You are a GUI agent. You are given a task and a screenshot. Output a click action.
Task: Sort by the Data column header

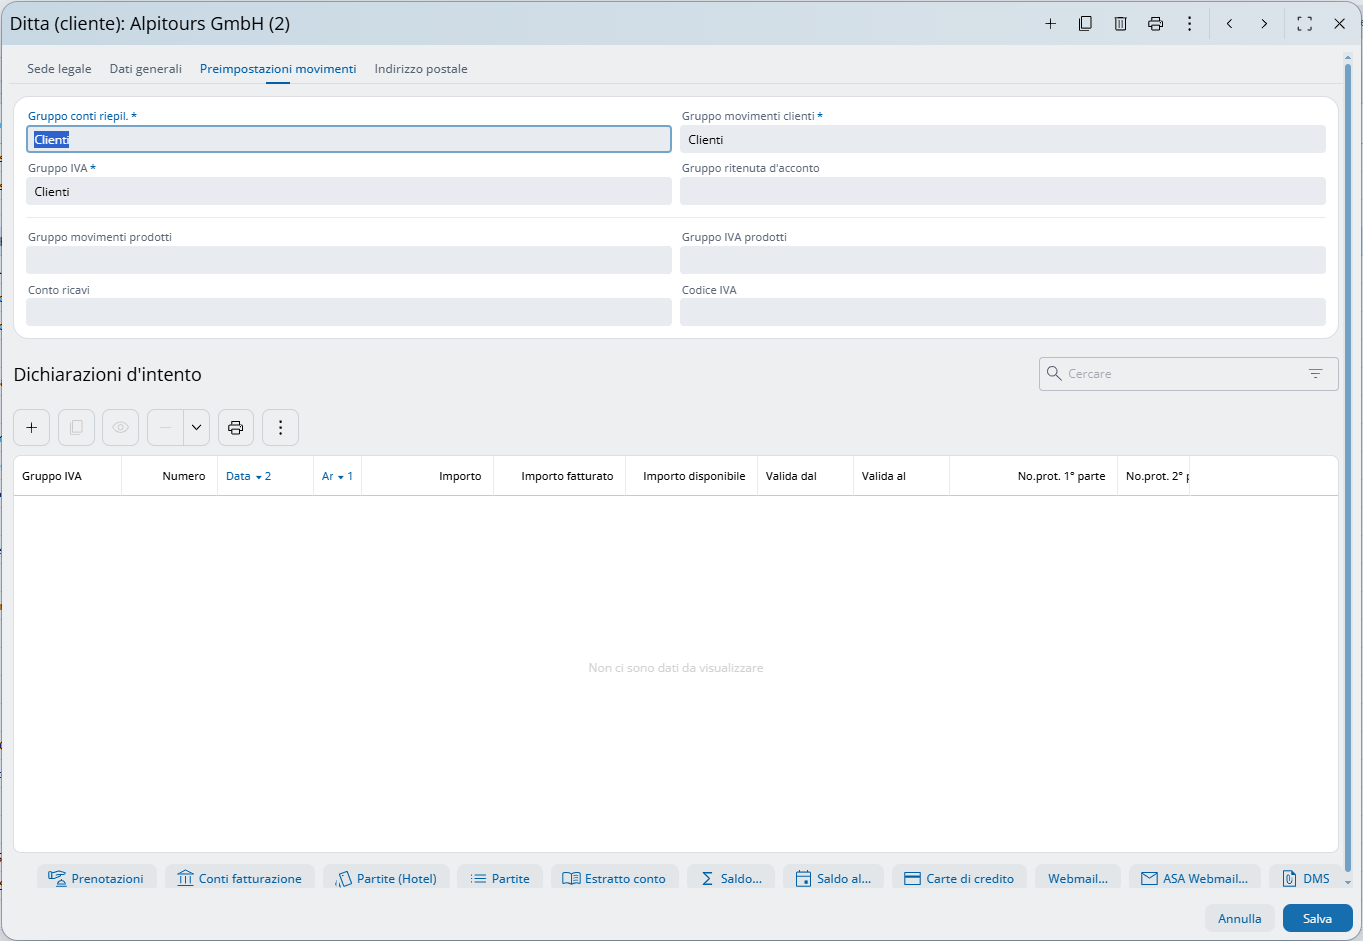pos(239,477)
